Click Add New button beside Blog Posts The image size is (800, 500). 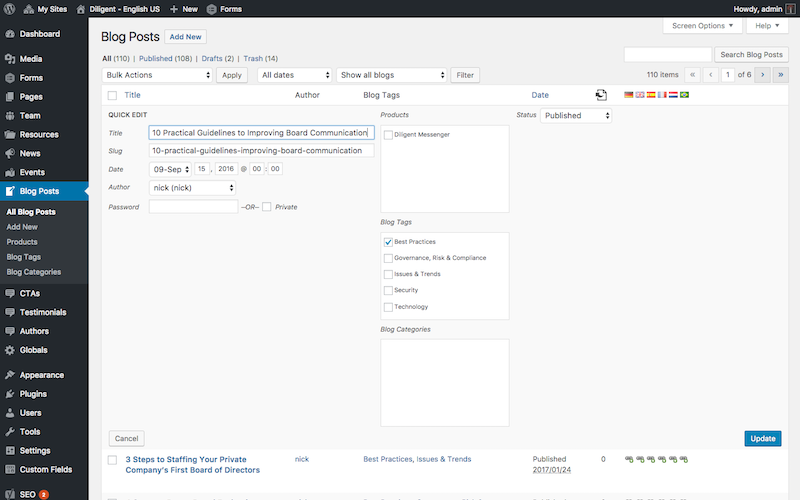click(185, 37)
